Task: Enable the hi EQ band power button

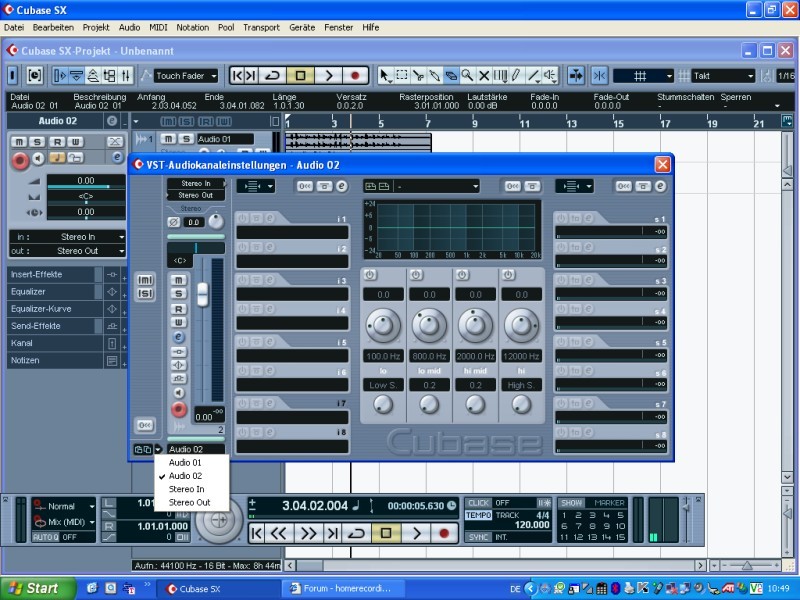Action: click(508, 275)
